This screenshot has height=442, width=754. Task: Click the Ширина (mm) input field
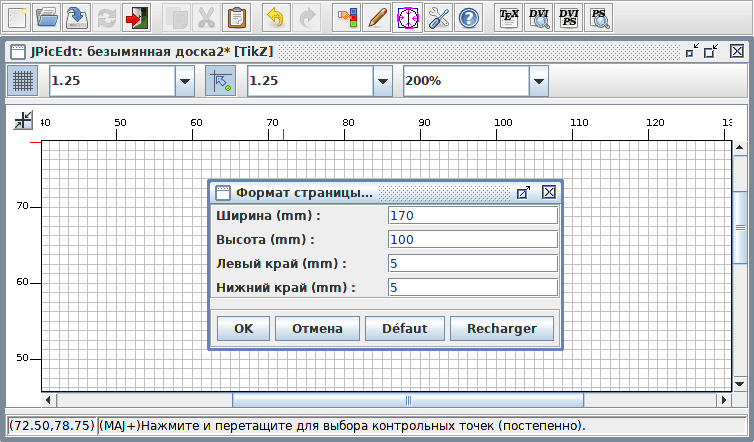pos(473,215)
